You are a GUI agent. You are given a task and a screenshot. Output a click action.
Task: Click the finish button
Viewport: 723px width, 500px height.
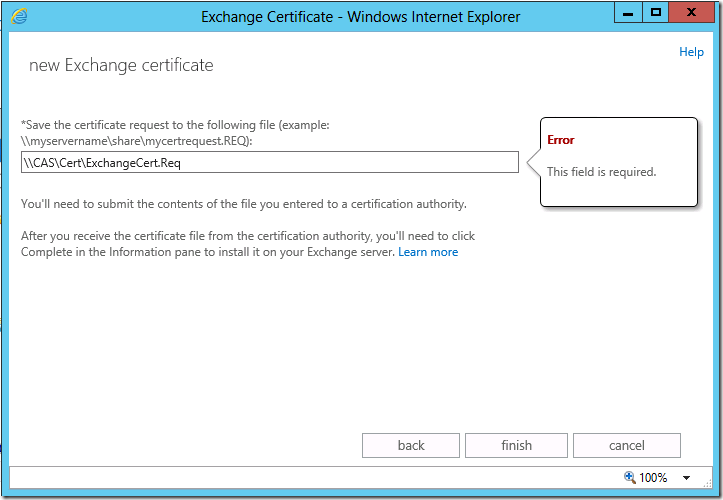516,446
